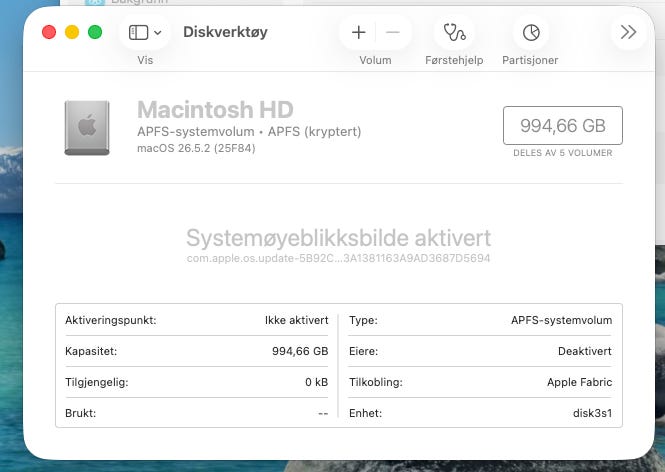Click the green fullscreen window button

pyautogui.click(x=95, y=32)
